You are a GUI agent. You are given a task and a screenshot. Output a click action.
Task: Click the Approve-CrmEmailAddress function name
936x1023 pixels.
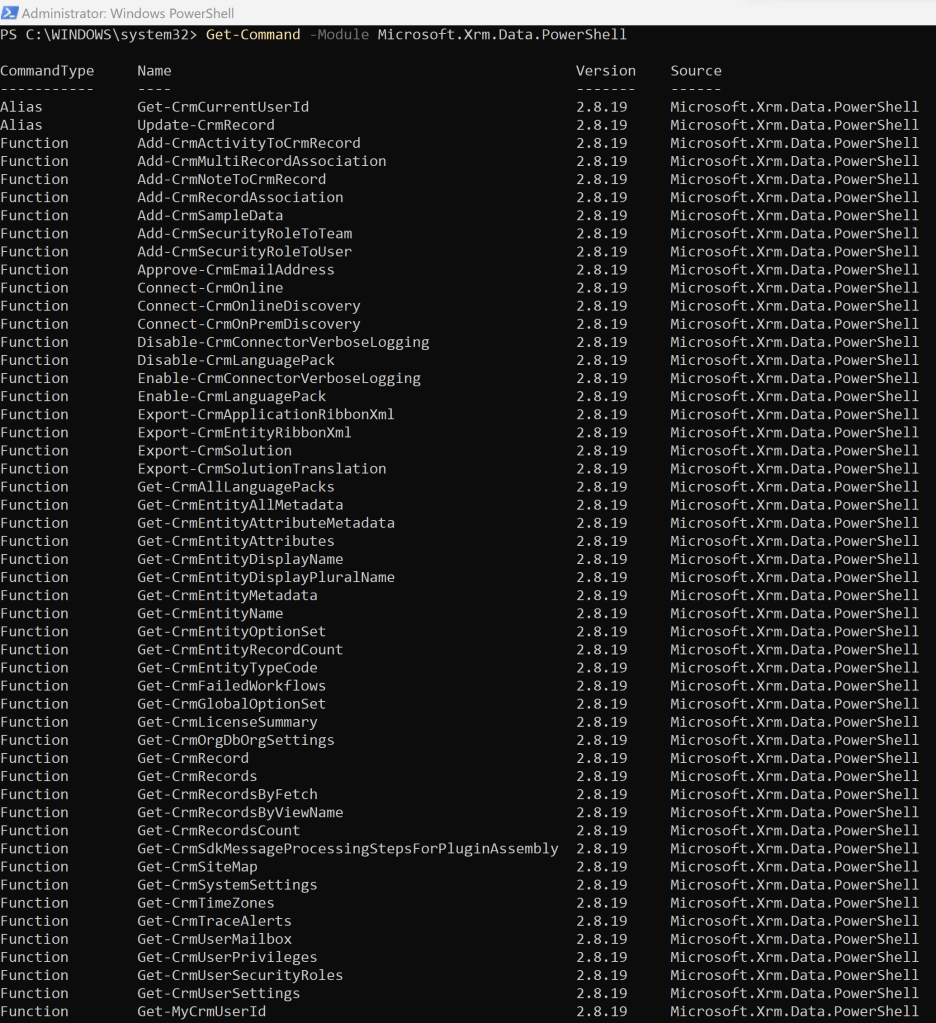click(x=236, y=270)
